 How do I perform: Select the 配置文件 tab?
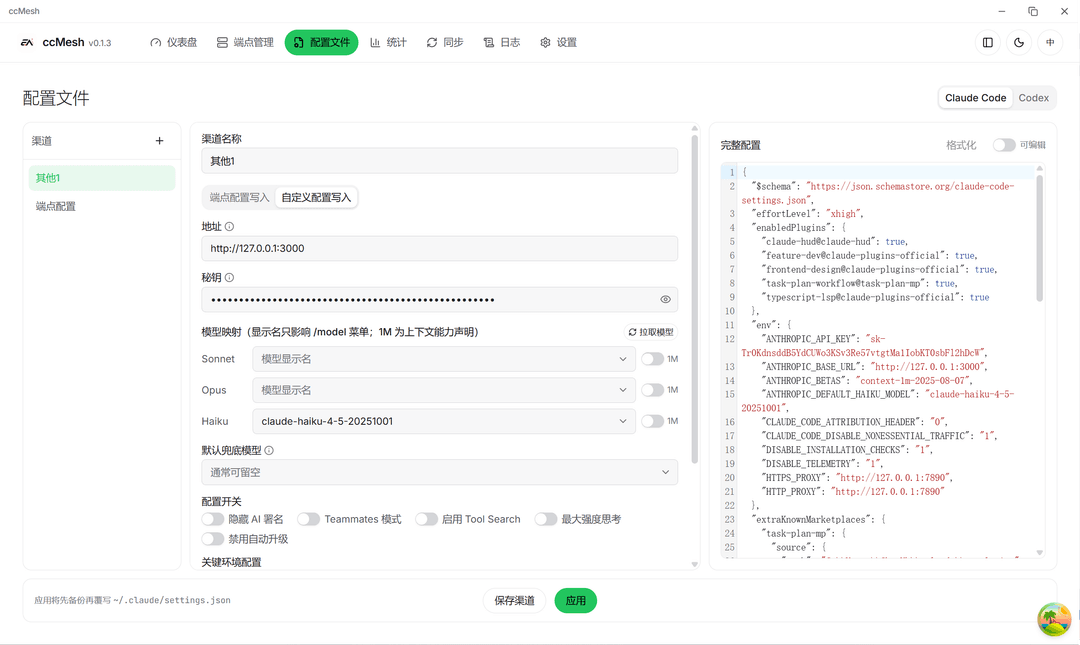tap(322, 43)
